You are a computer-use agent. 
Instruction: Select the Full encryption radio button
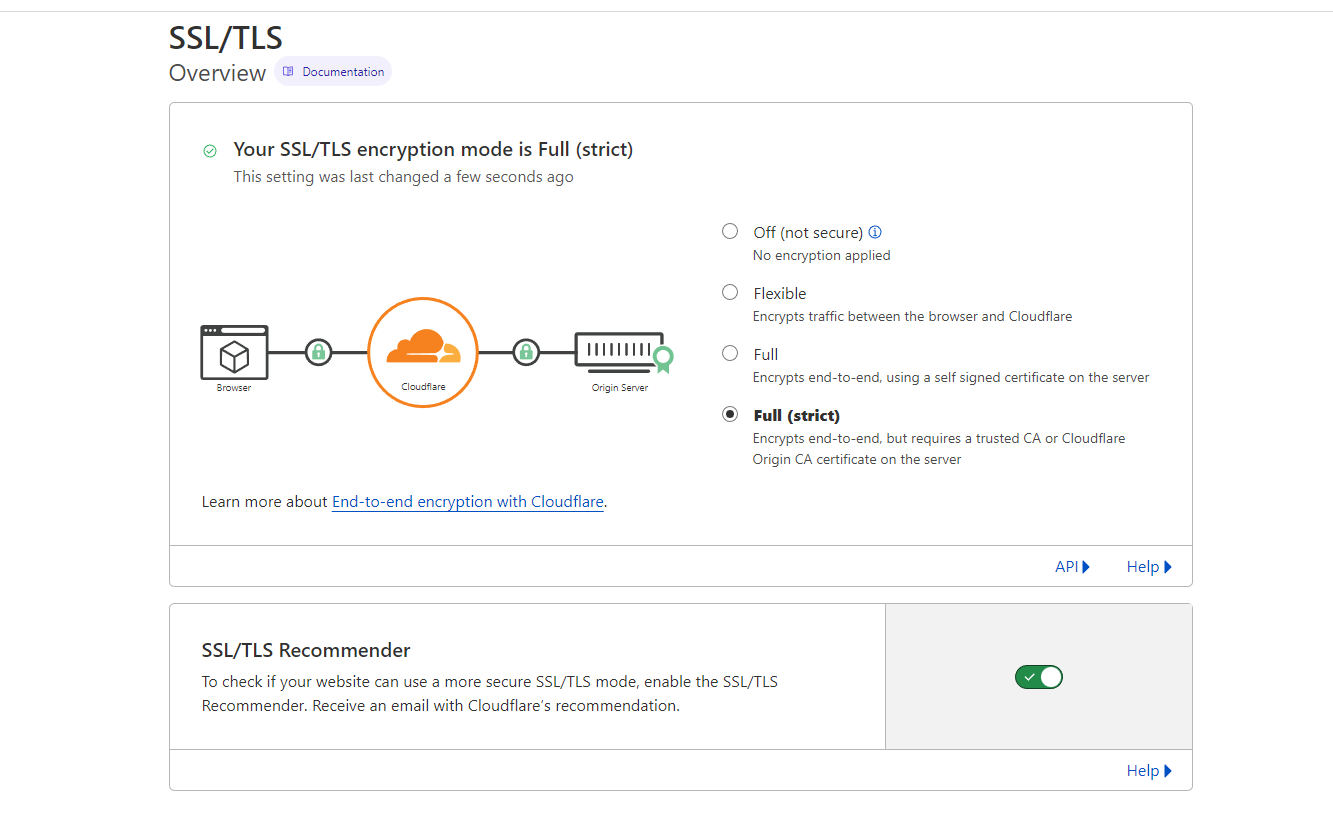point(730,354)
